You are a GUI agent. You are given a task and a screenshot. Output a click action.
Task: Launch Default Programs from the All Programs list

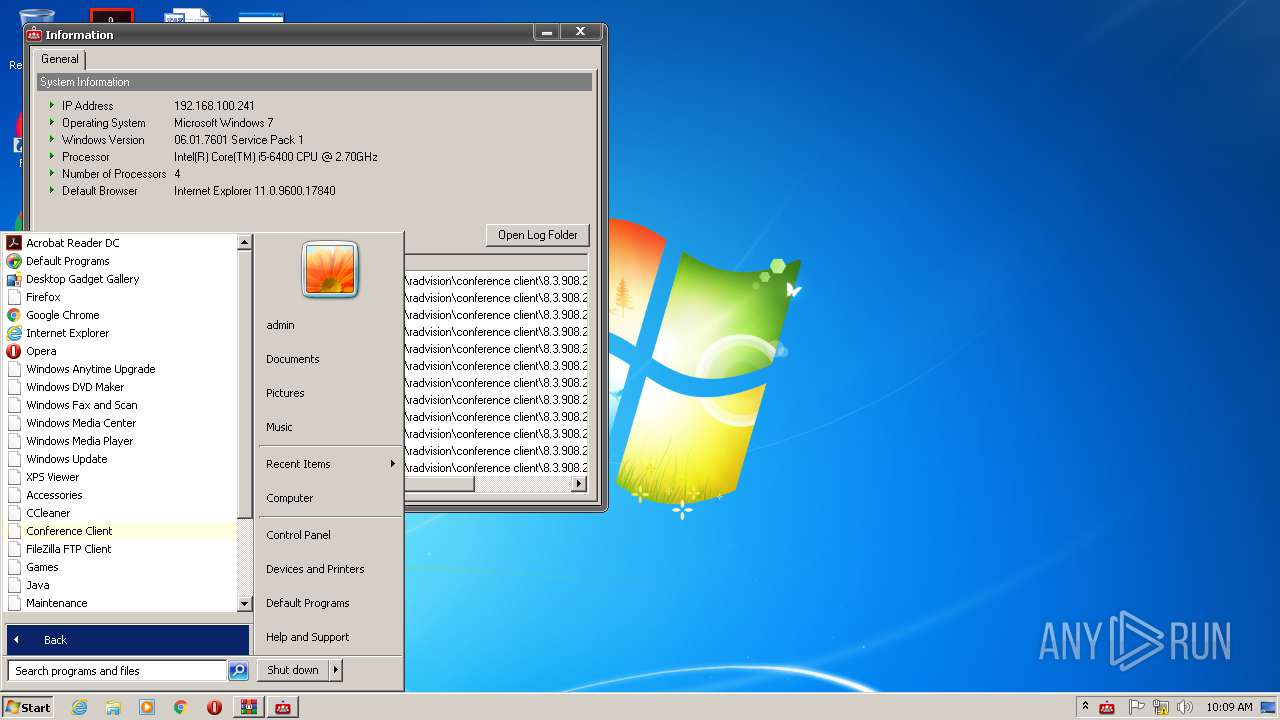tap(67, 261)
